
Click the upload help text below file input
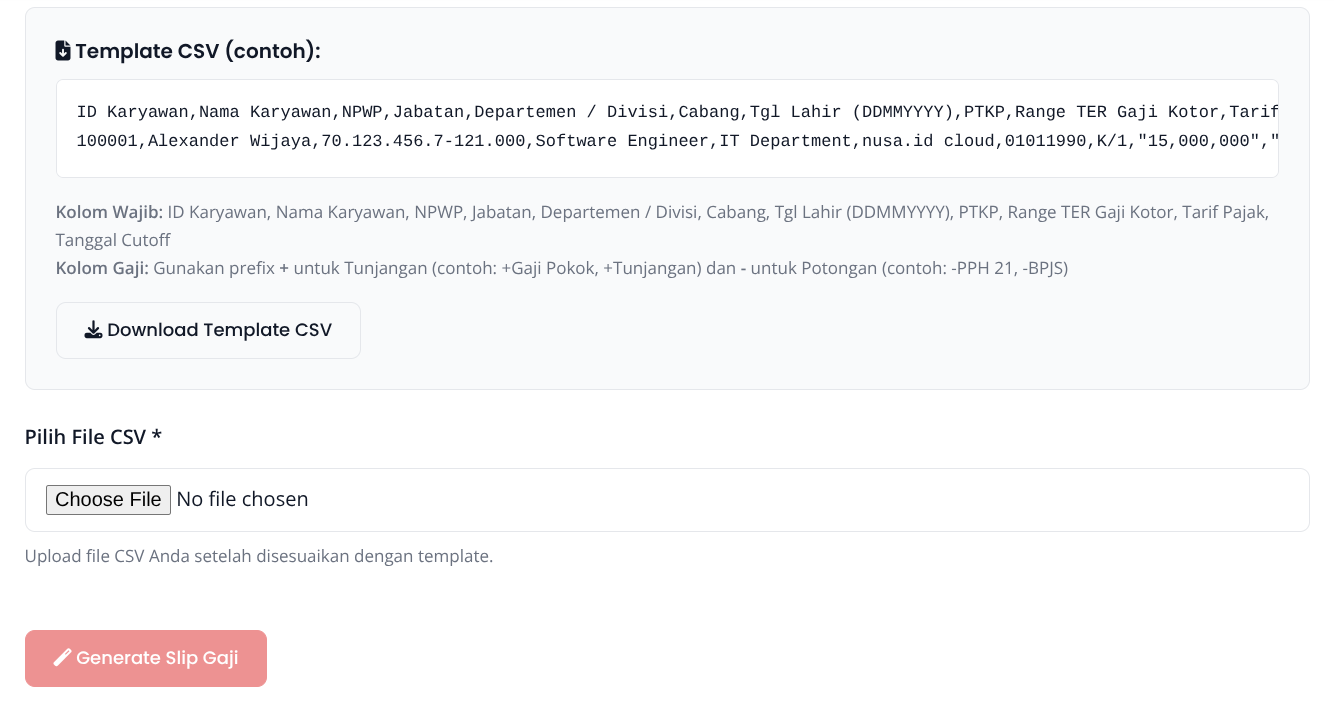pos(259,556)
